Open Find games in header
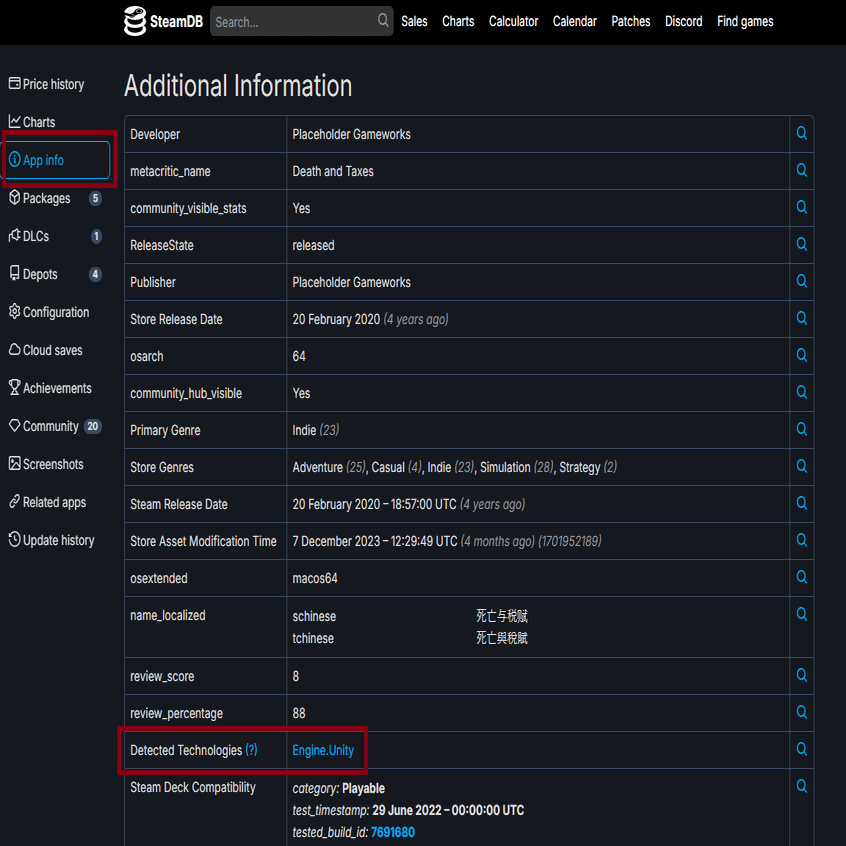 [x=745, y=22]
